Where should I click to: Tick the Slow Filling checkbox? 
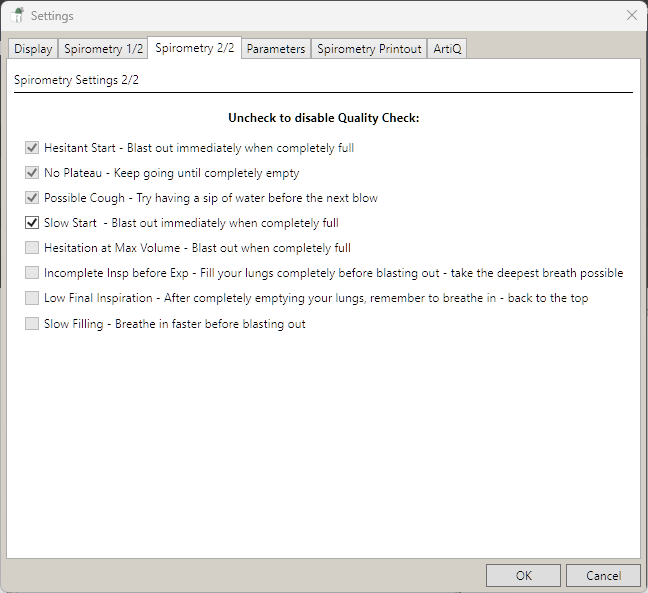(32, 323)
